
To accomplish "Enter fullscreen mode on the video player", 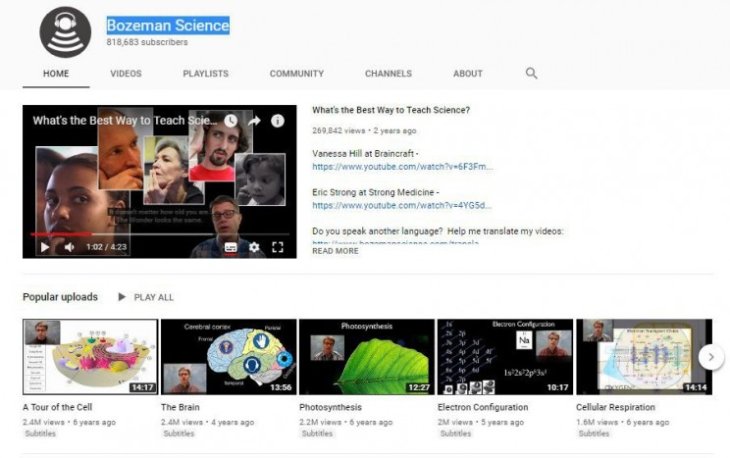I will 278,247.
